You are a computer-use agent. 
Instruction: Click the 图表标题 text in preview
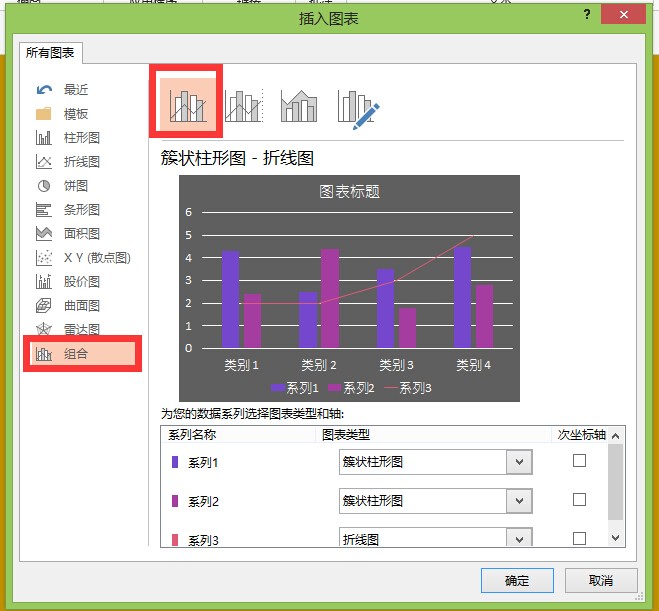click(x=349, y=192)
